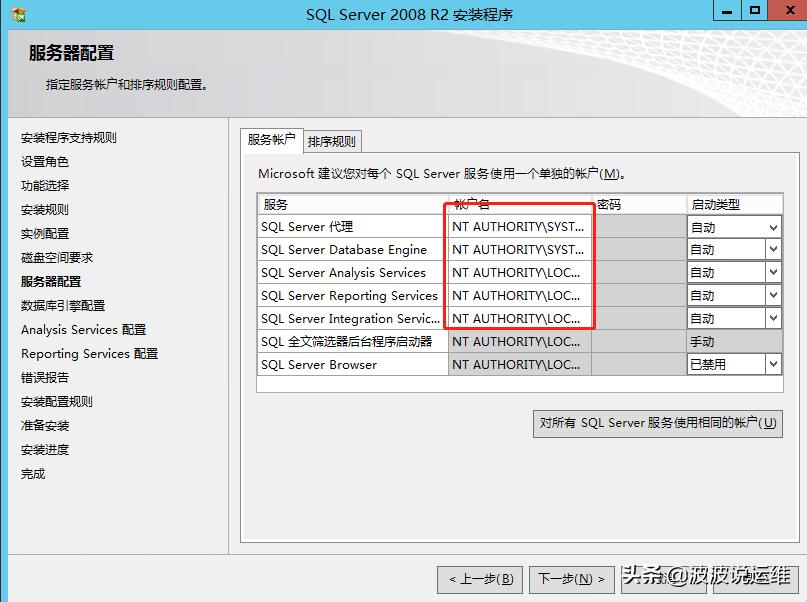Screen dimensions: 807x602
Task: Select 数据库引擎配置 in the left step list
Action: pyautogui.click(x=62, y=305)
